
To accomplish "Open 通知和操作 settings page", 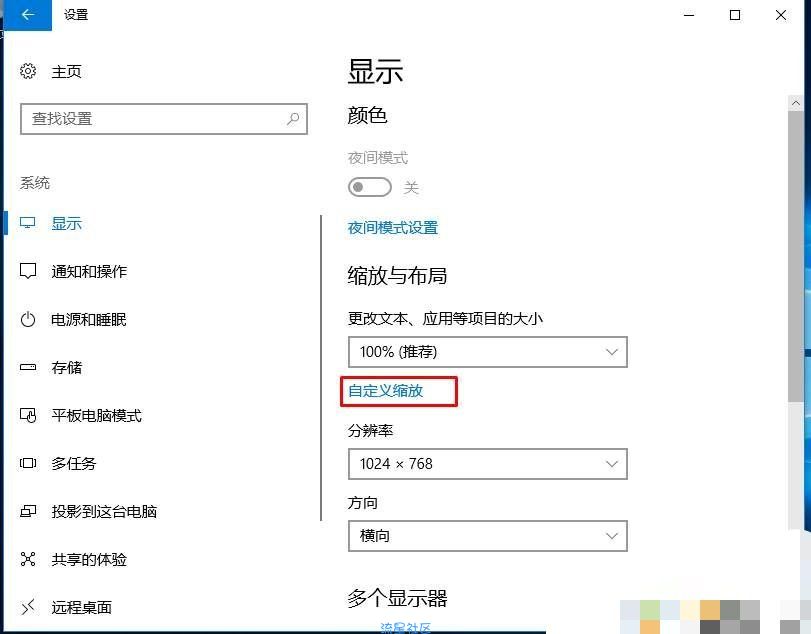I will 89,271.
